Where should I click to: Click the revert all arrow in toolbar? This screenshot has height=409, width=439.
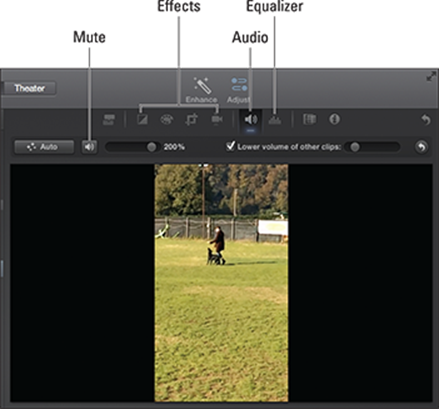pyautogui.click(x=426, y=120)
